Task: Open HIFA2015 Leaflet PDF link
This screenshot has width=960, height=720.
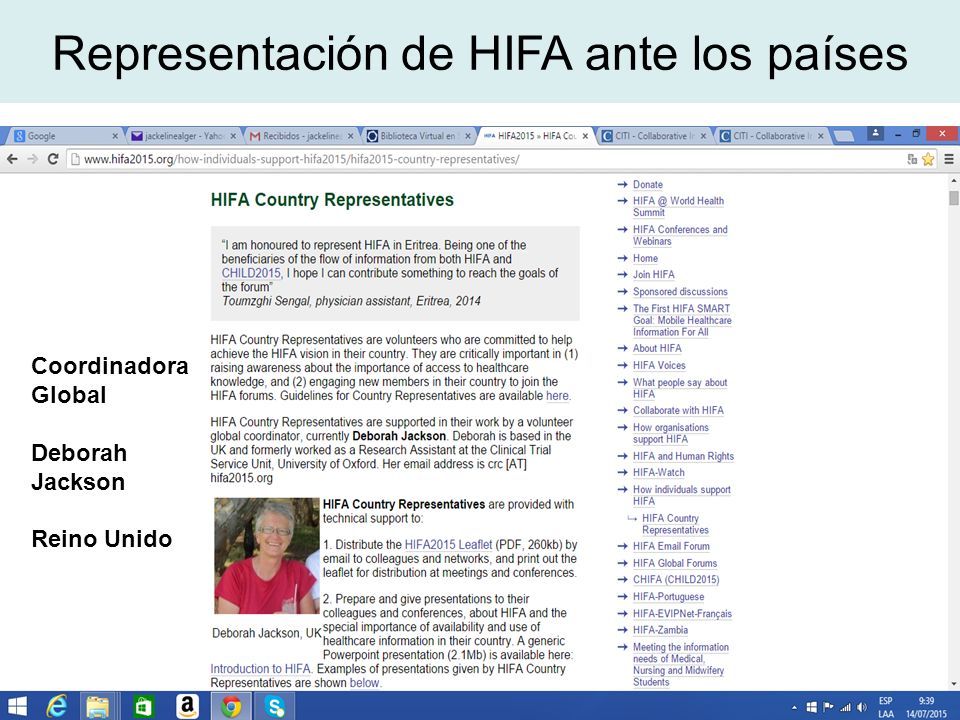Action: coord(448,544)
